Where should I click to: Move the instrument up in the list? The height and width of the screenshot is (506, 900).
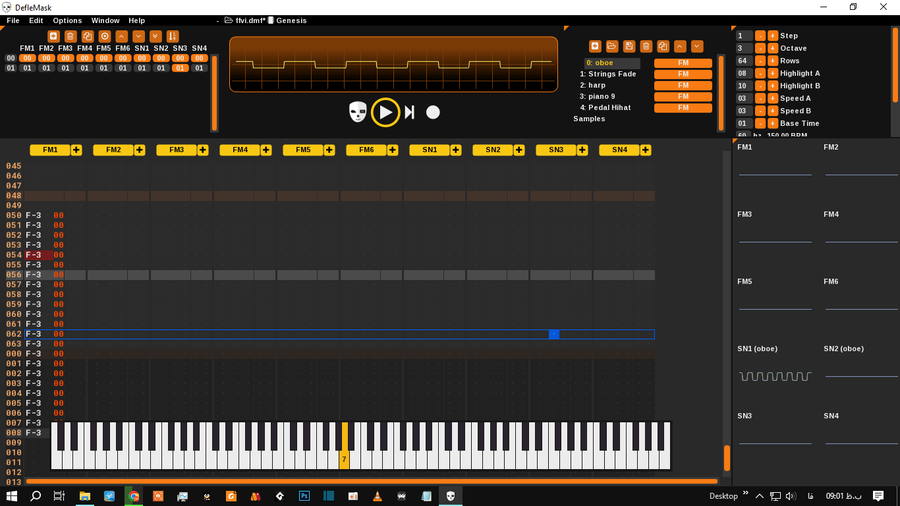(x=680, y=46)
